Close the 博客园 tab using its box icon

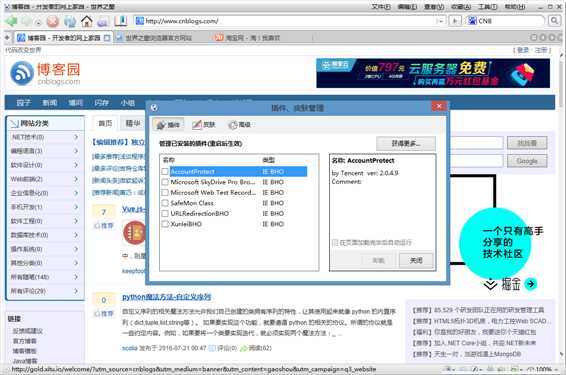[x=107, y=38]
